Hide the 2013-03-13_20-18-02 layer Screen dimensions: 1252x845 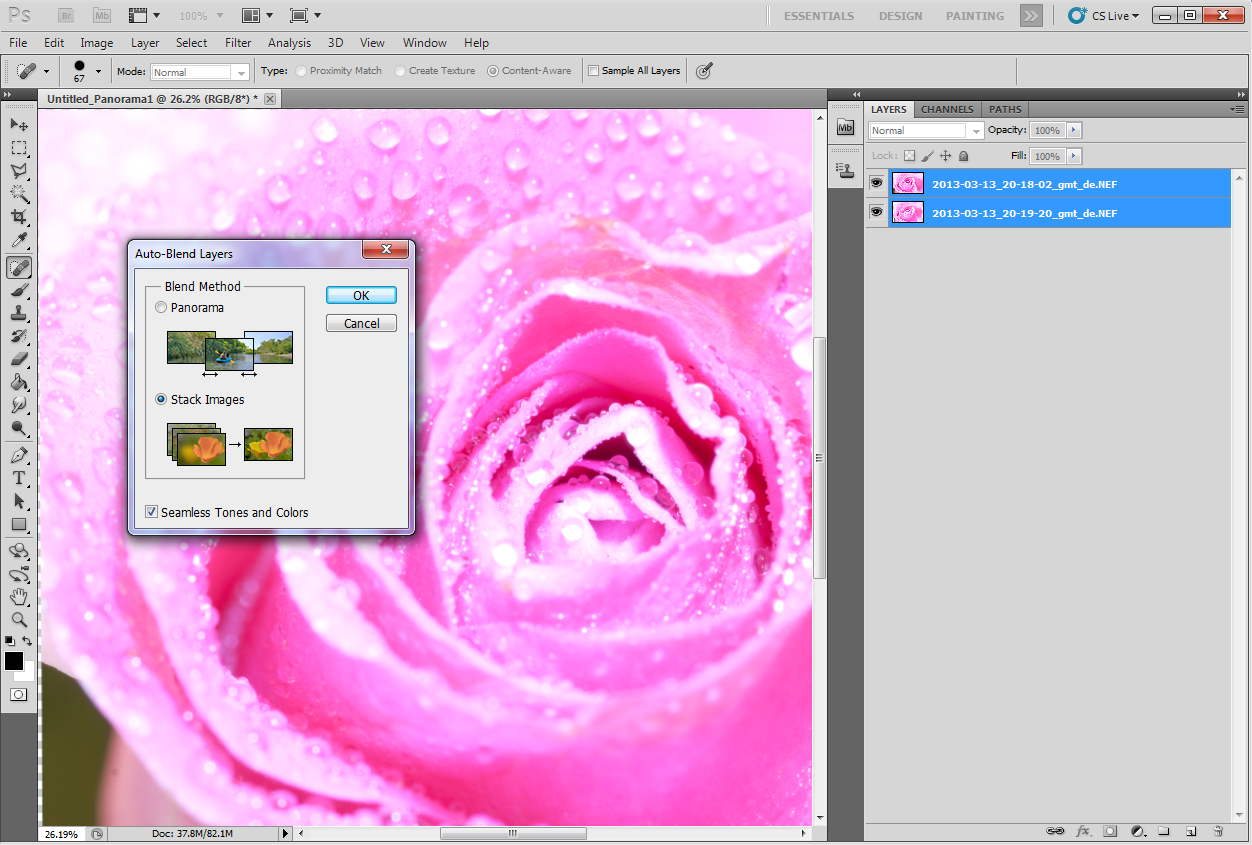(x=877, y=183)
